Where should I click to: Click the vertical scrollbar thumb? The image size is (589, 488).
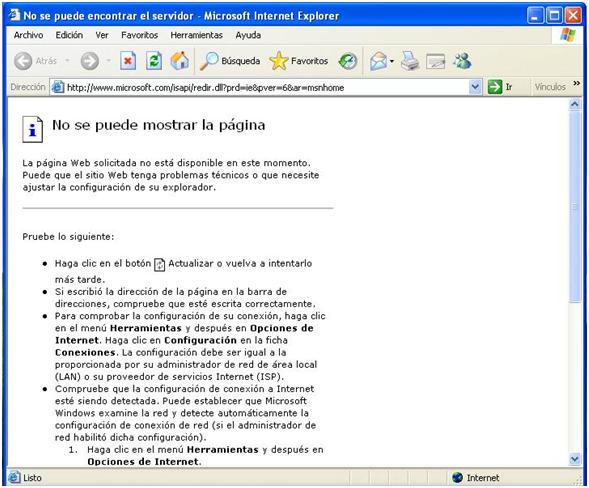pos(574,207)
